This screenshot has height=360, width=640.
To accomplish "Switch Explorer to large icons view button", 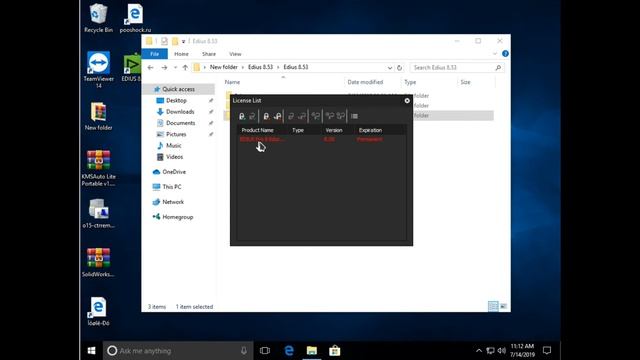I will (x=504, y=306).
